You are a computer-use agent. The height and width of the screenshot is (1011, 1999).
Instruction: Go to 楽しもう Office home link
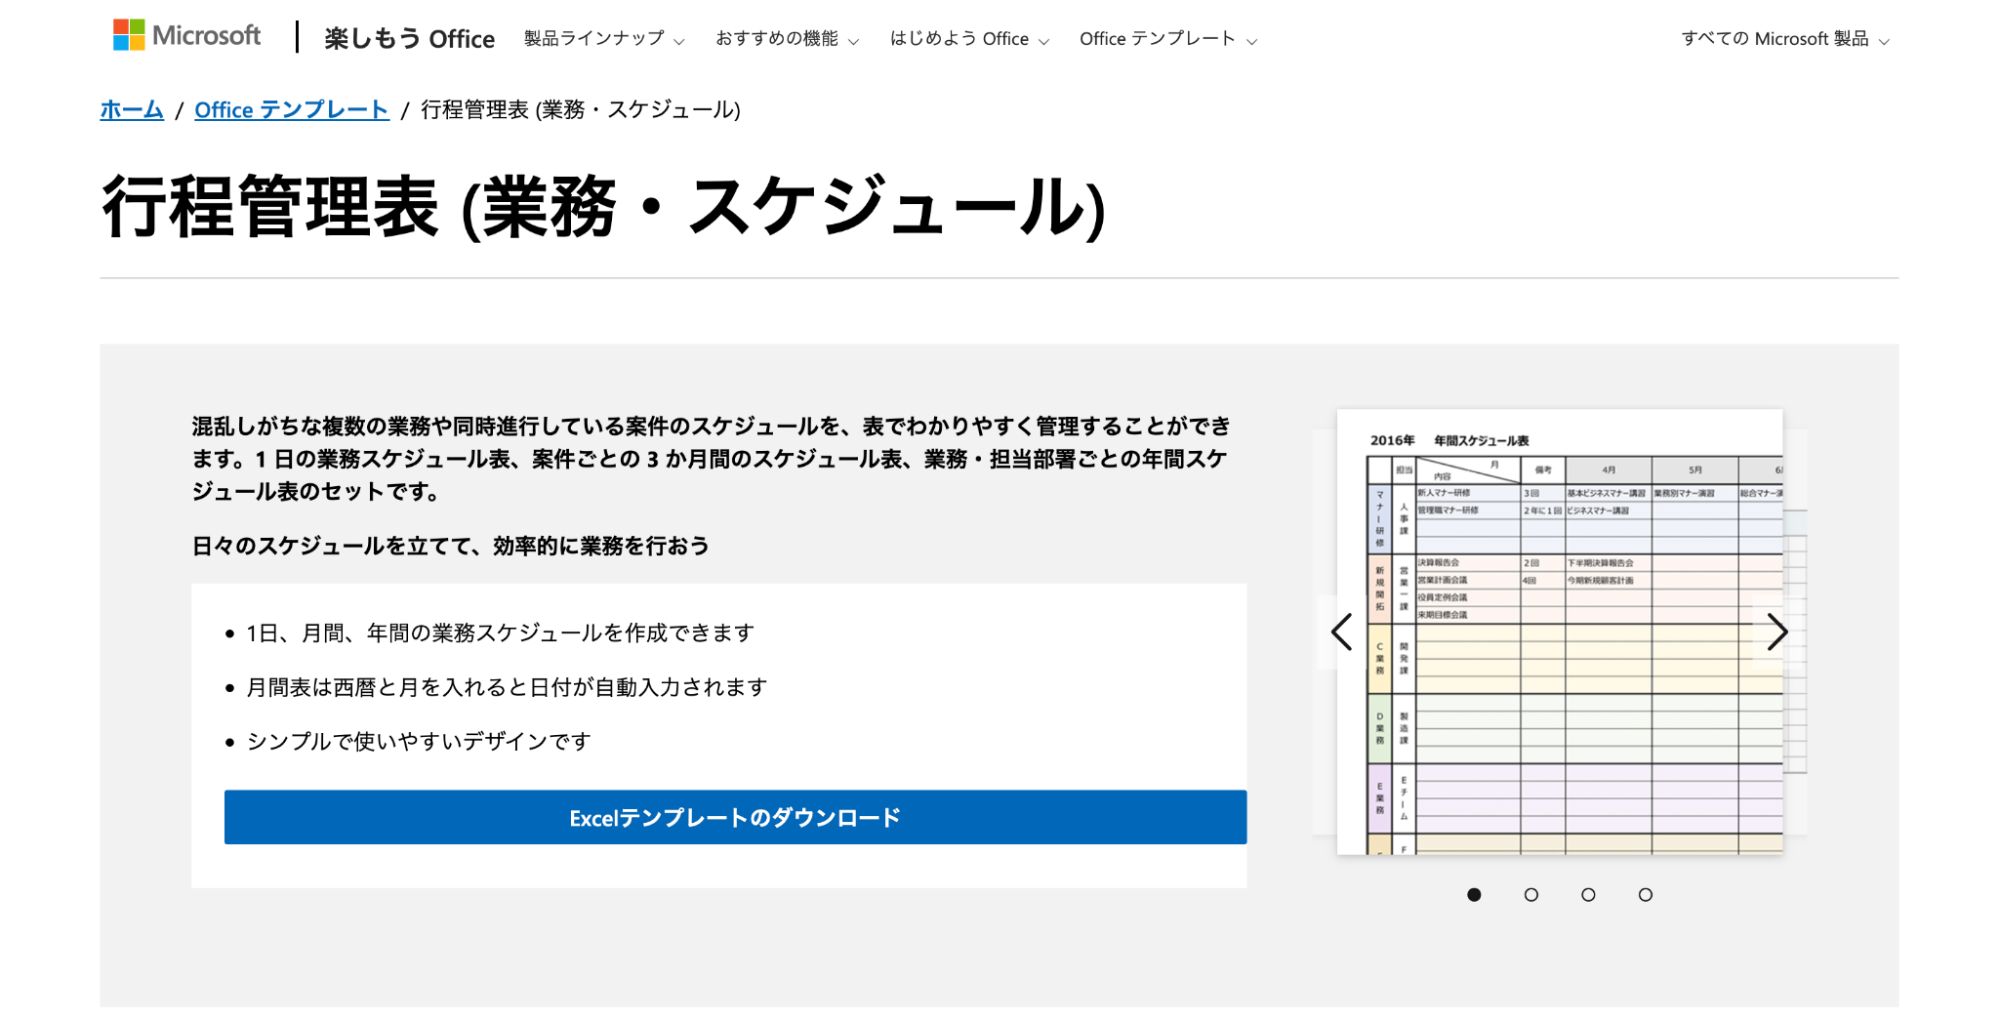[x=409, y=39]
